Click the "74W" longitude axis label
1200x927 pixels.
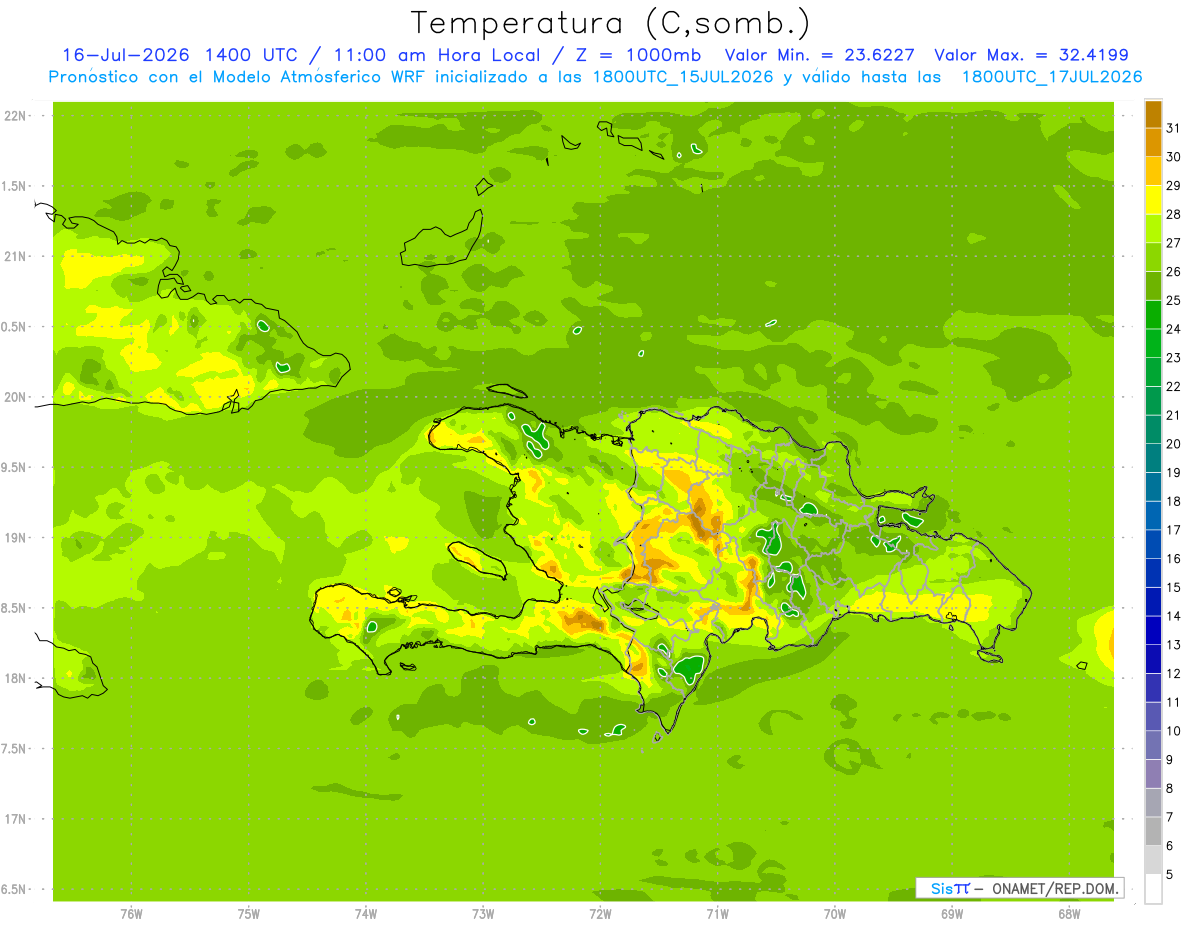tap(365, 914)
